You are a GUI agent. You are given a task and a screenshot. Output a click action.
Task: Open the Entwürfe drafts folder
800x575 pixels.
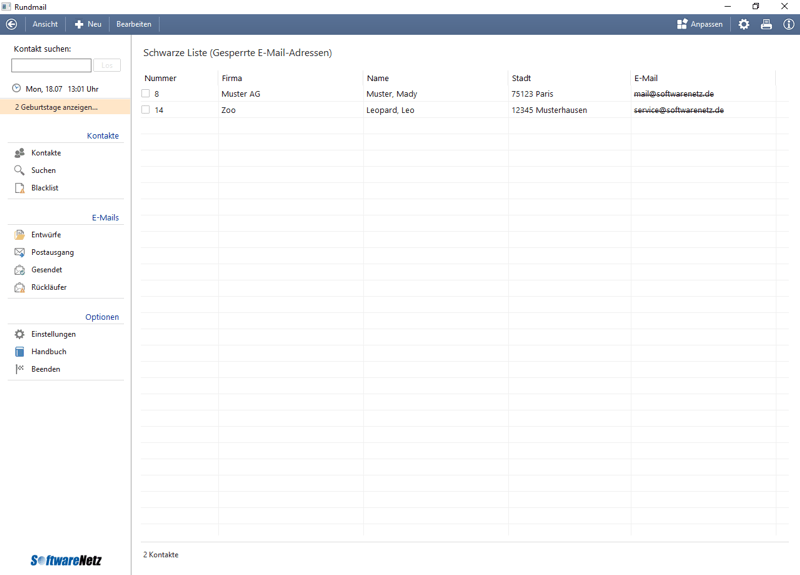[45, 235]
